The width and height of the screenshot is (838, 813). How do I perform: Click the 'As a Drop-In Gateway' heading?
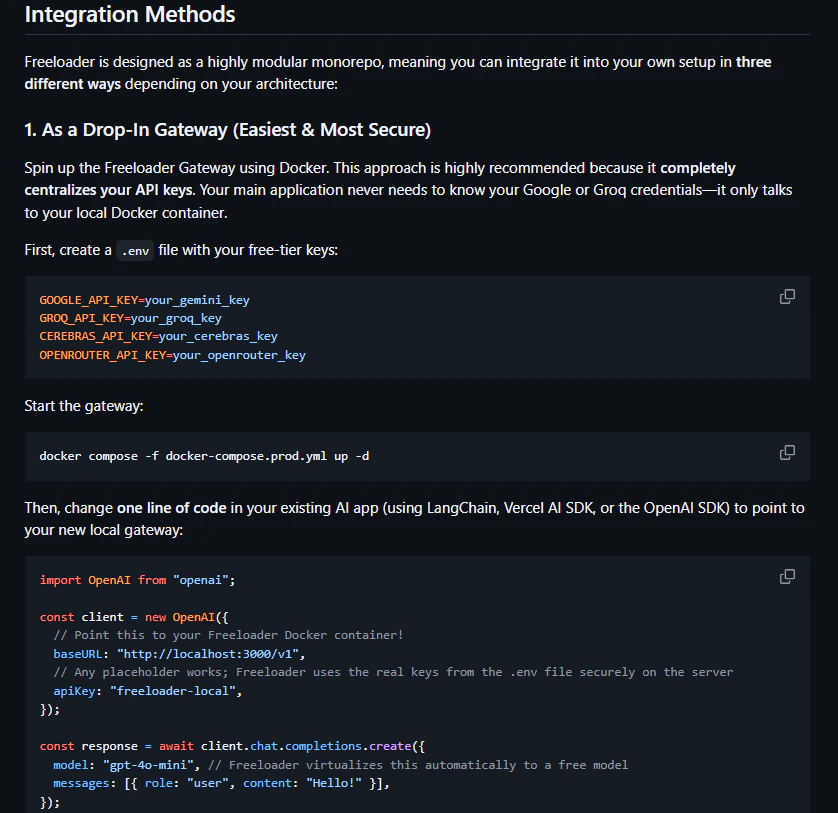pos(228,130)
